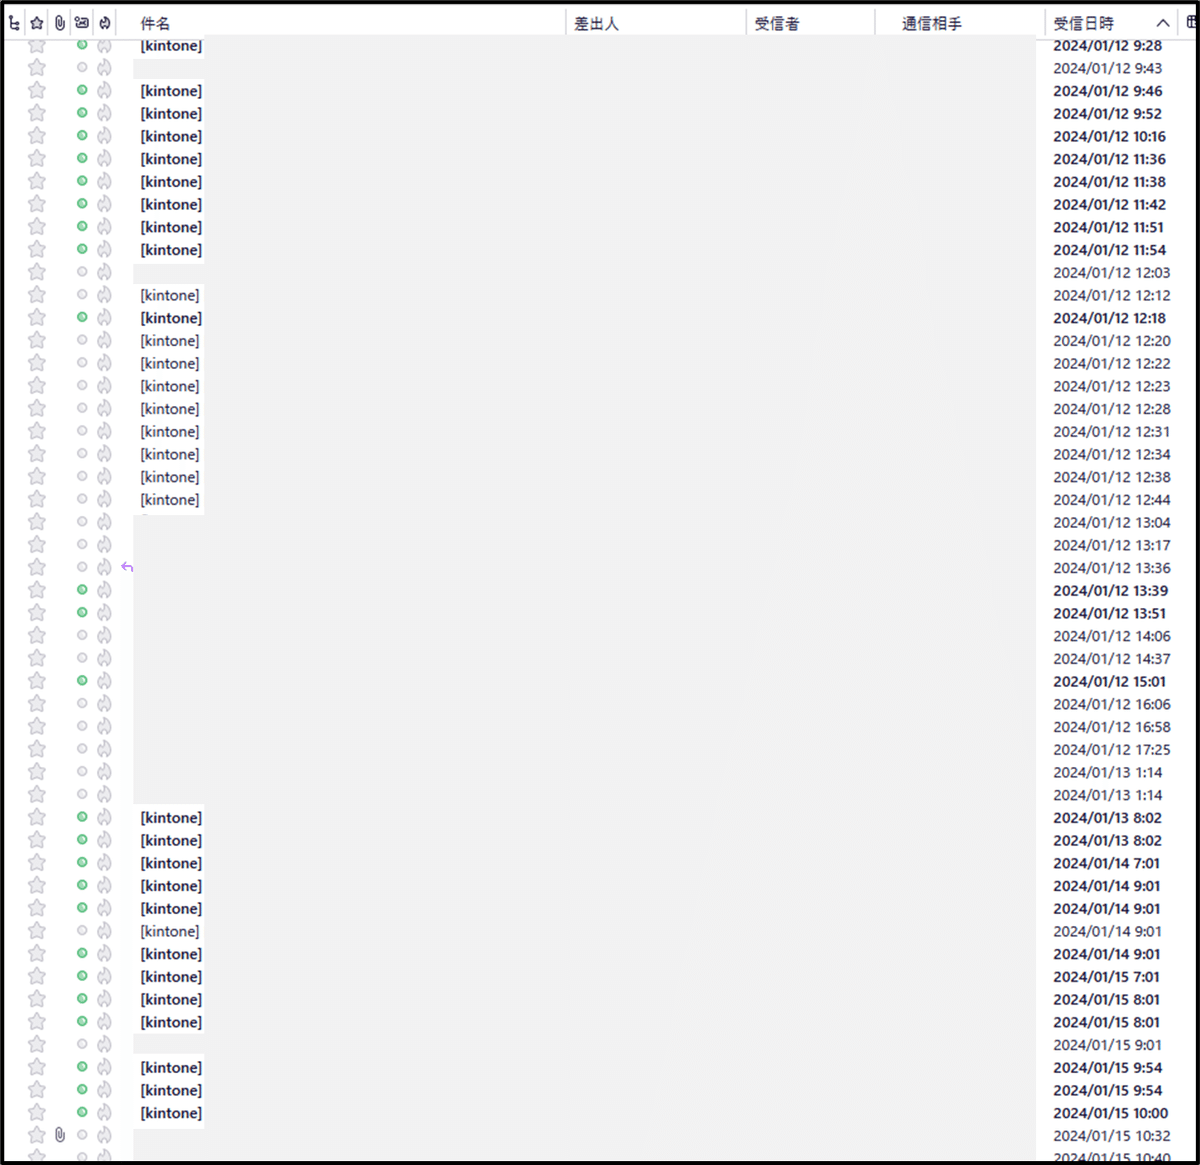Sort messages by the 受信者 column header
The width and height of the screenshot is (1200, 1165).
777,23
